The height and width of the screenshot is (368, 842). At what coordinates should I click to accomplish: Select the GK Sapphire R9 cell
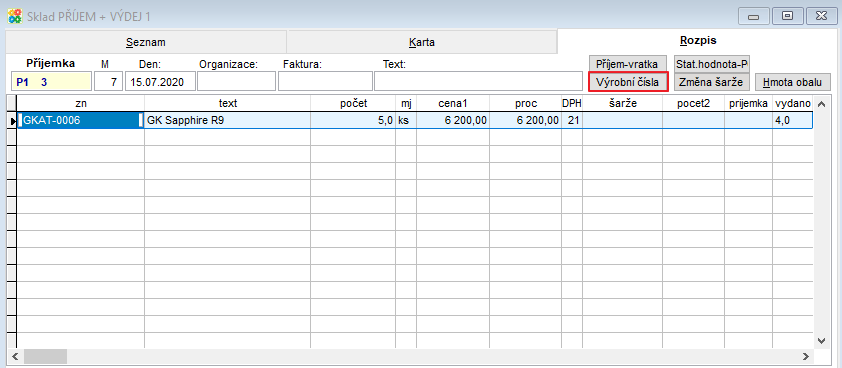(x=227, y=120)
